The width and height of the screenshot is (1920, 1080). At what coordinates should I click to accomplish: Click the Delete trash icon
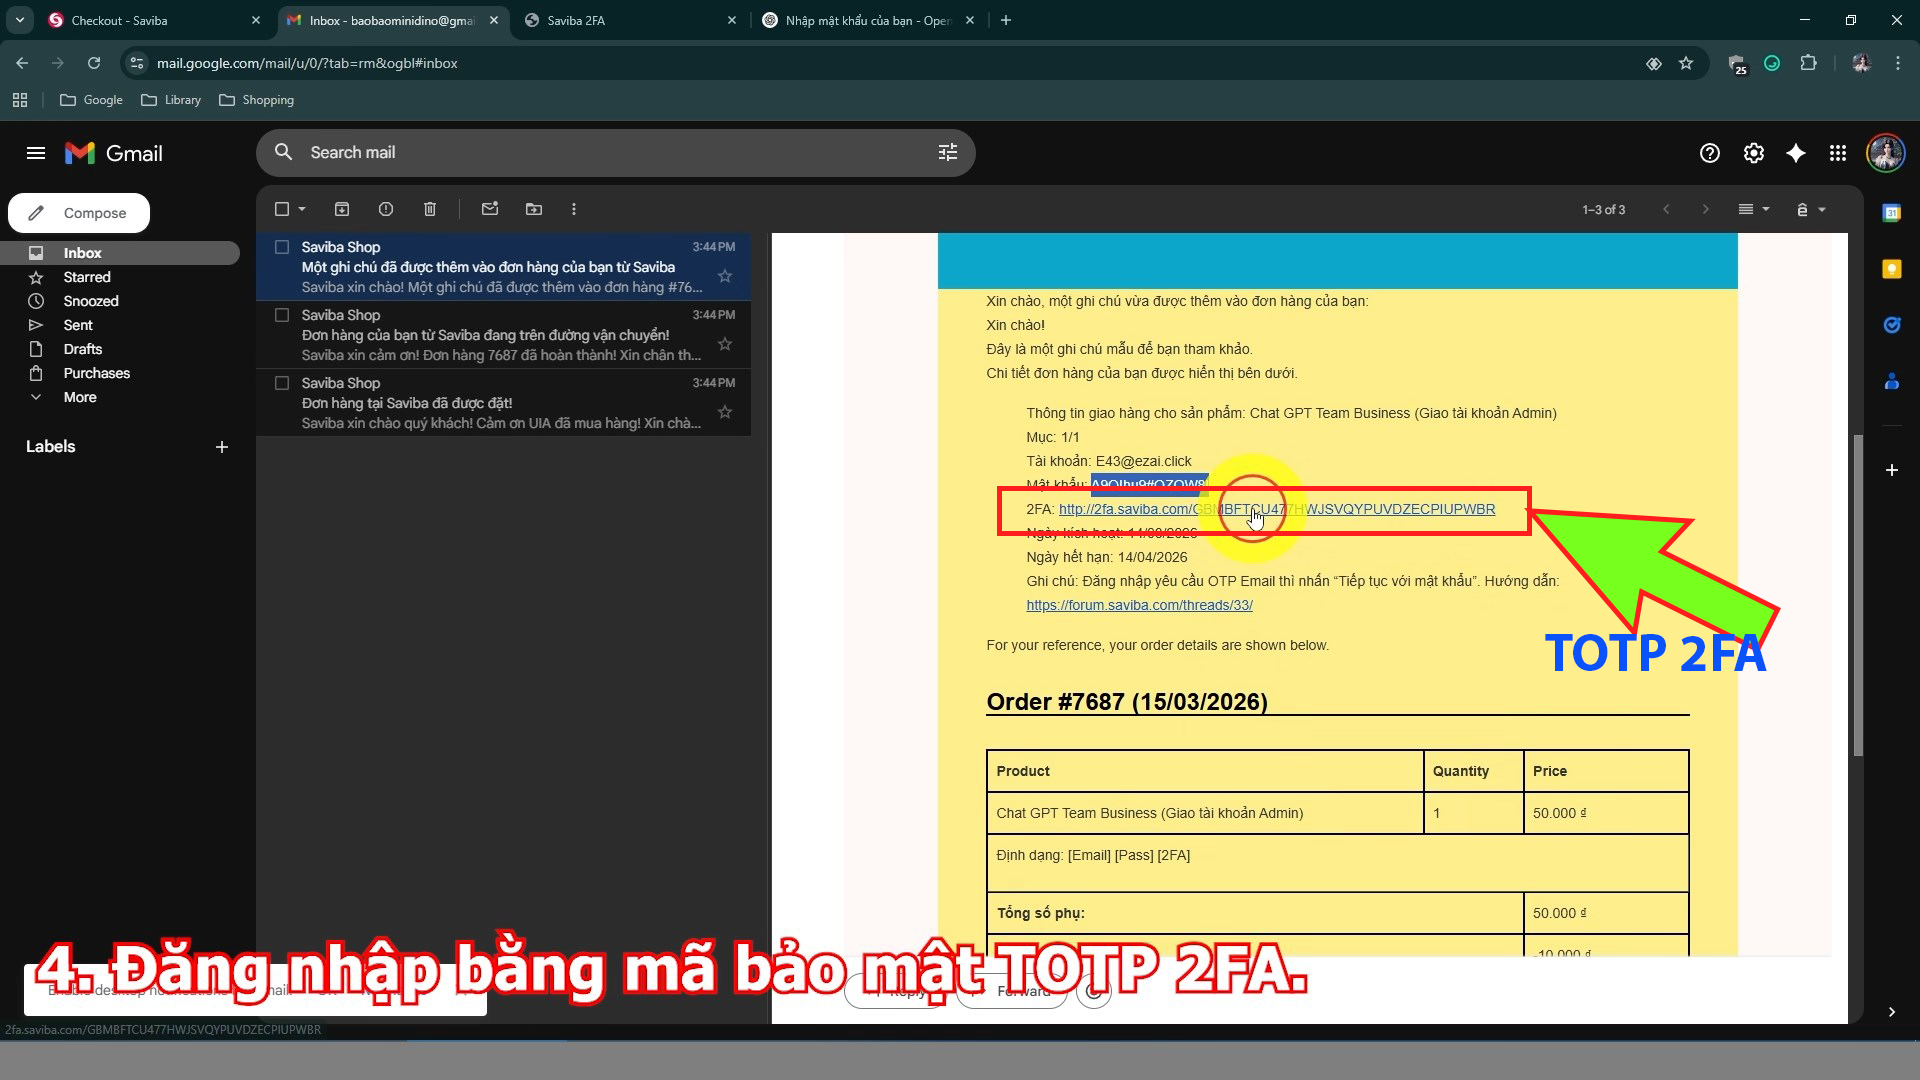coord(430,209)
